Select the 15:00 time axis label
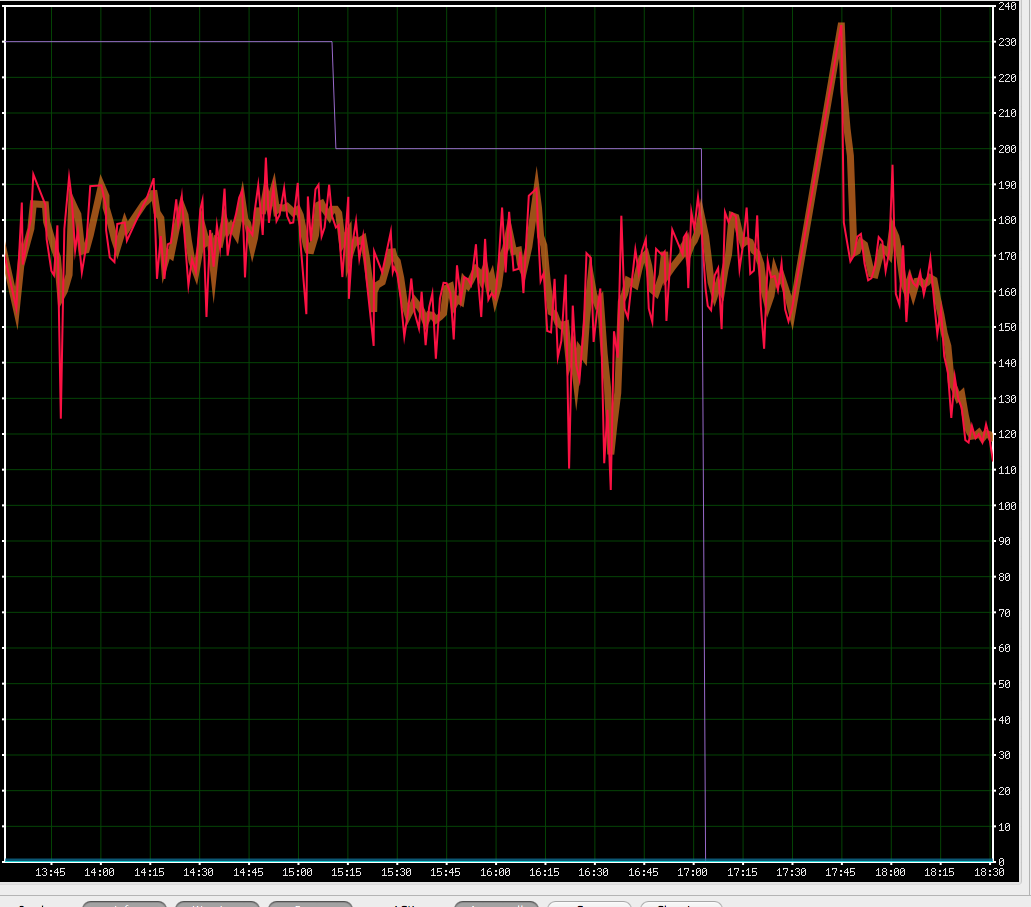 pyautogui.click(x=297, y=872)
